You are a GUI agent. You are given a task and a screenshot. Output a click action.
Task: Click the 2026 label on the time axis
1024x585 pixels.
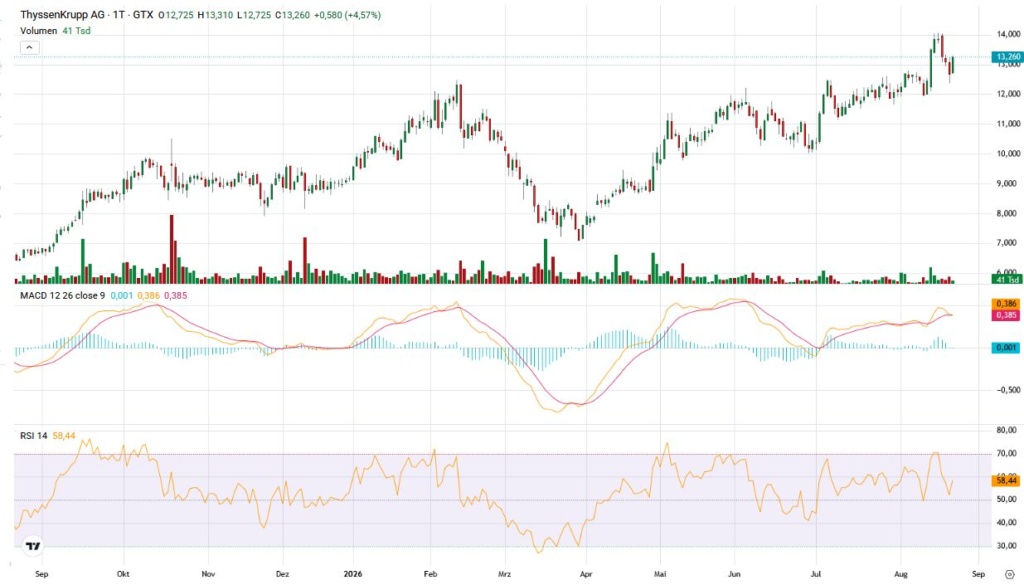pos(352,574)
